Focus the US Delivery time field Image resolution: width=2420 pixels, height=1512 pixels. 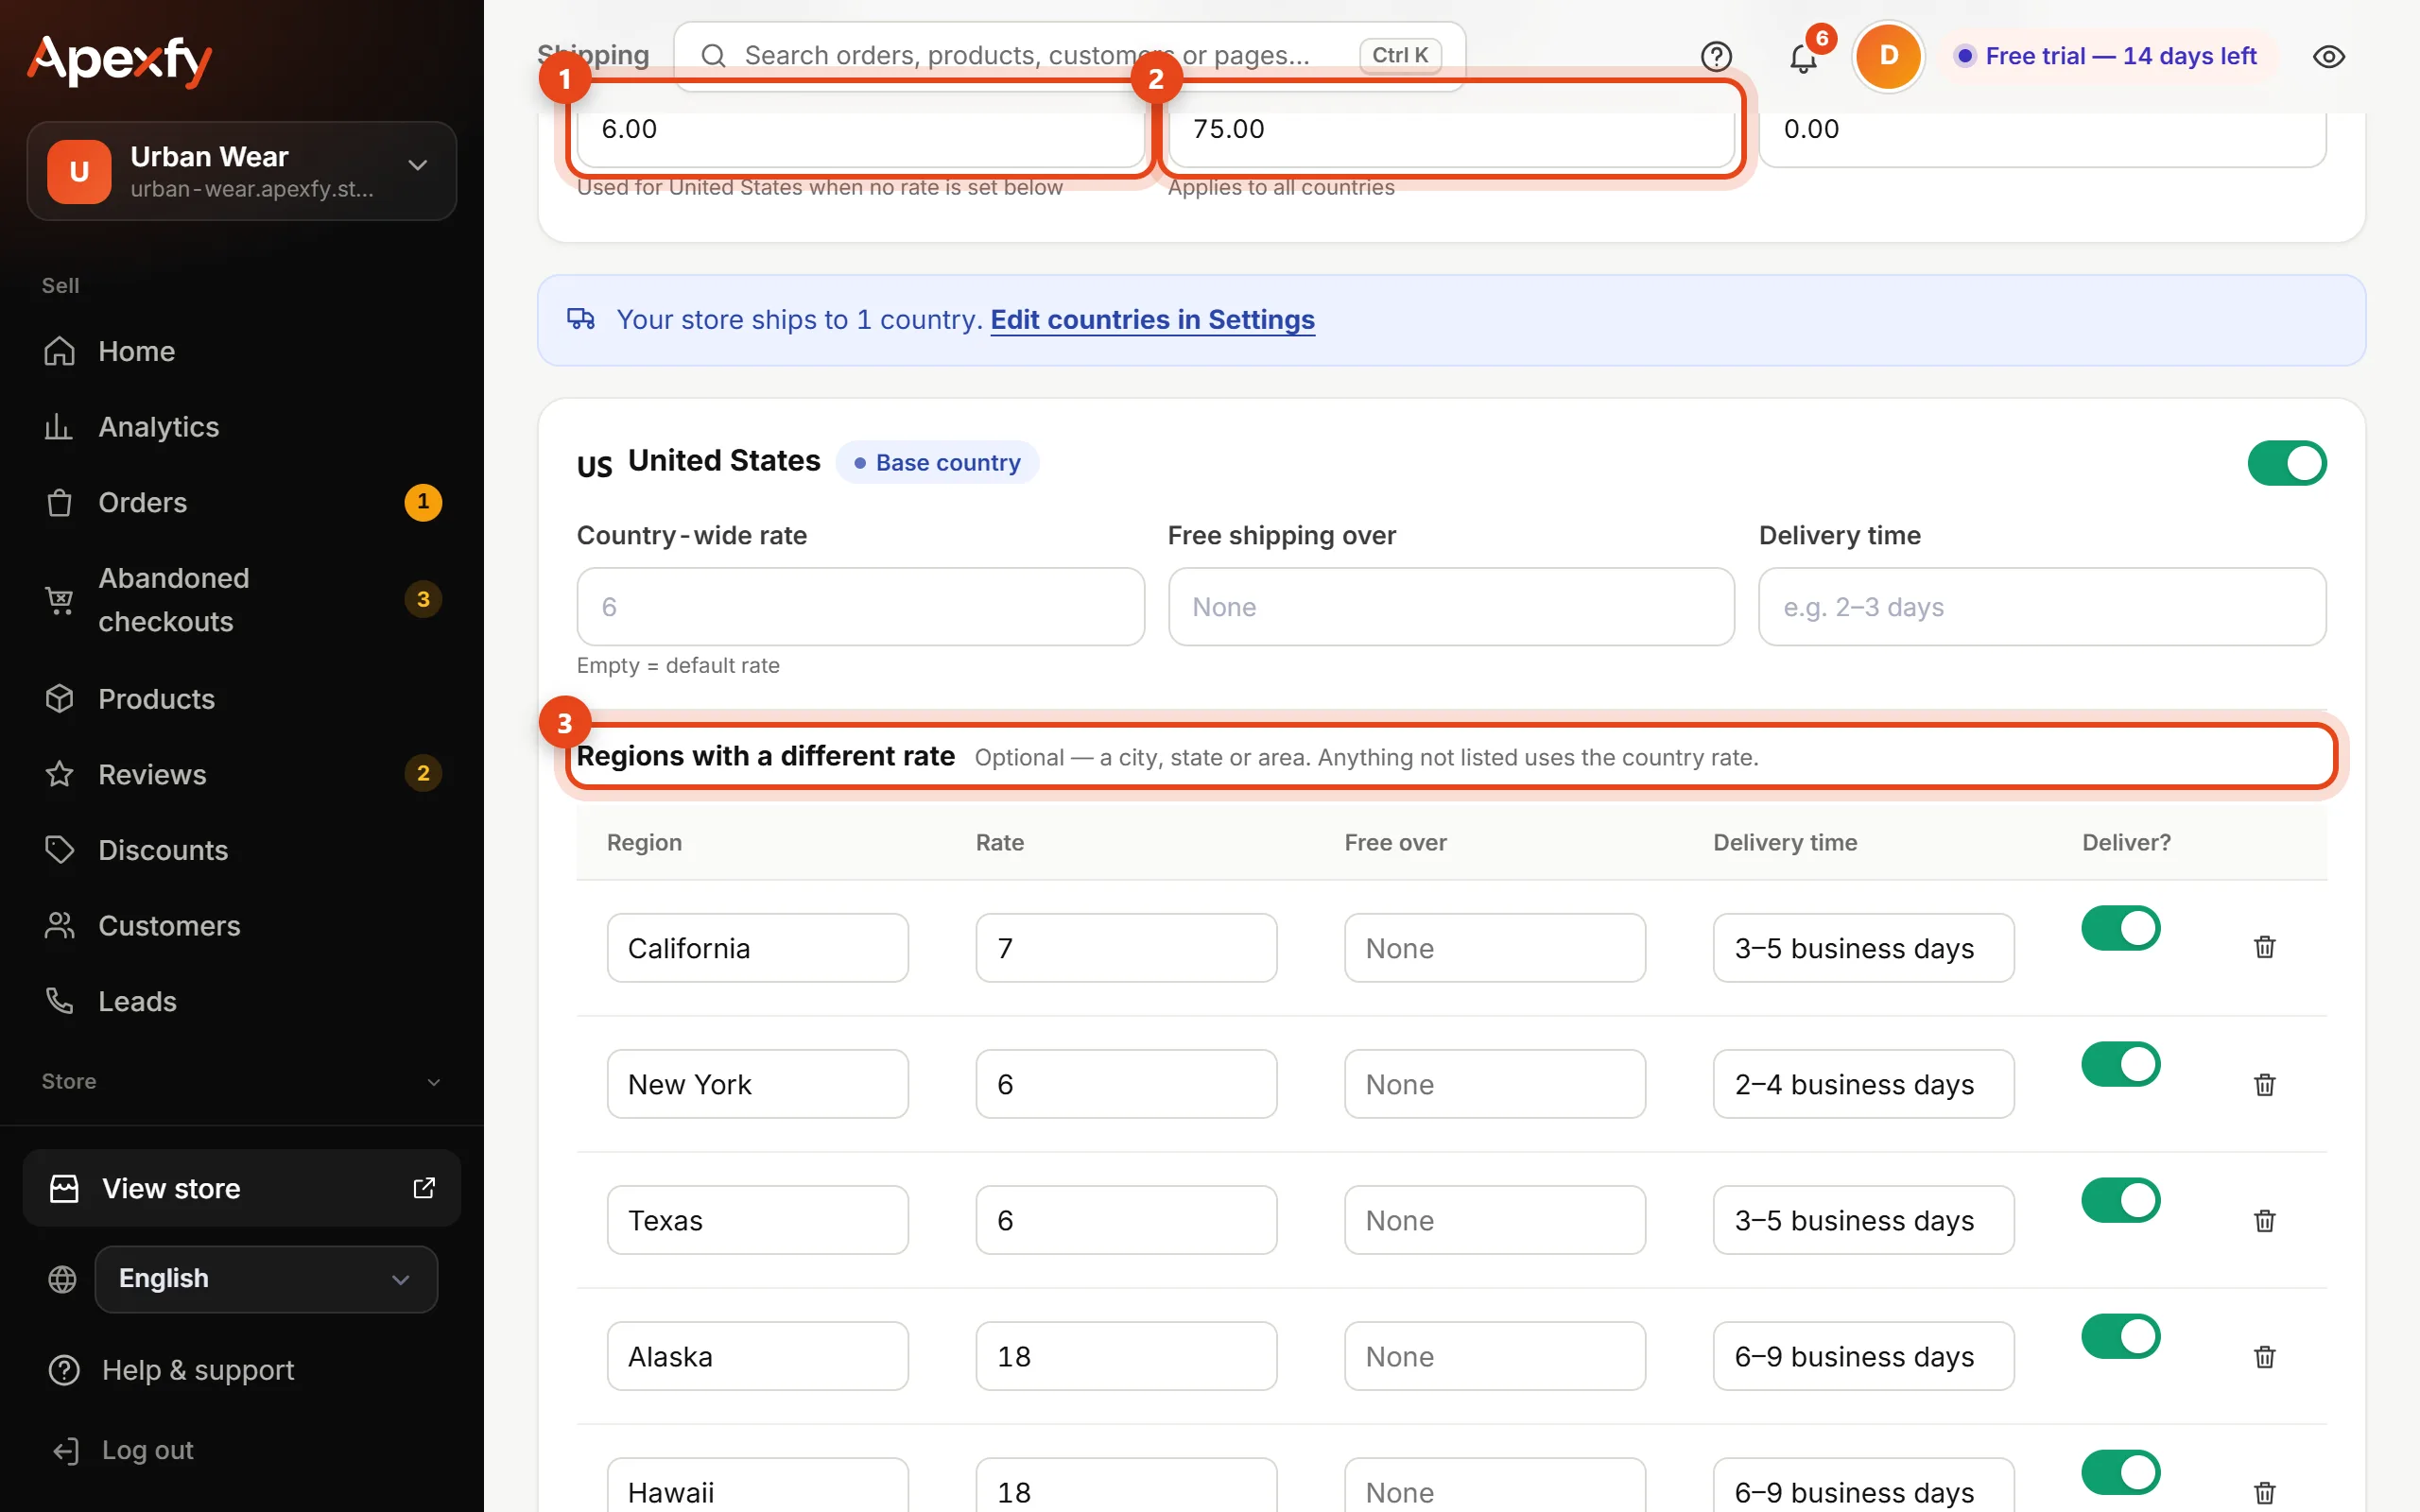point(2042,606)
